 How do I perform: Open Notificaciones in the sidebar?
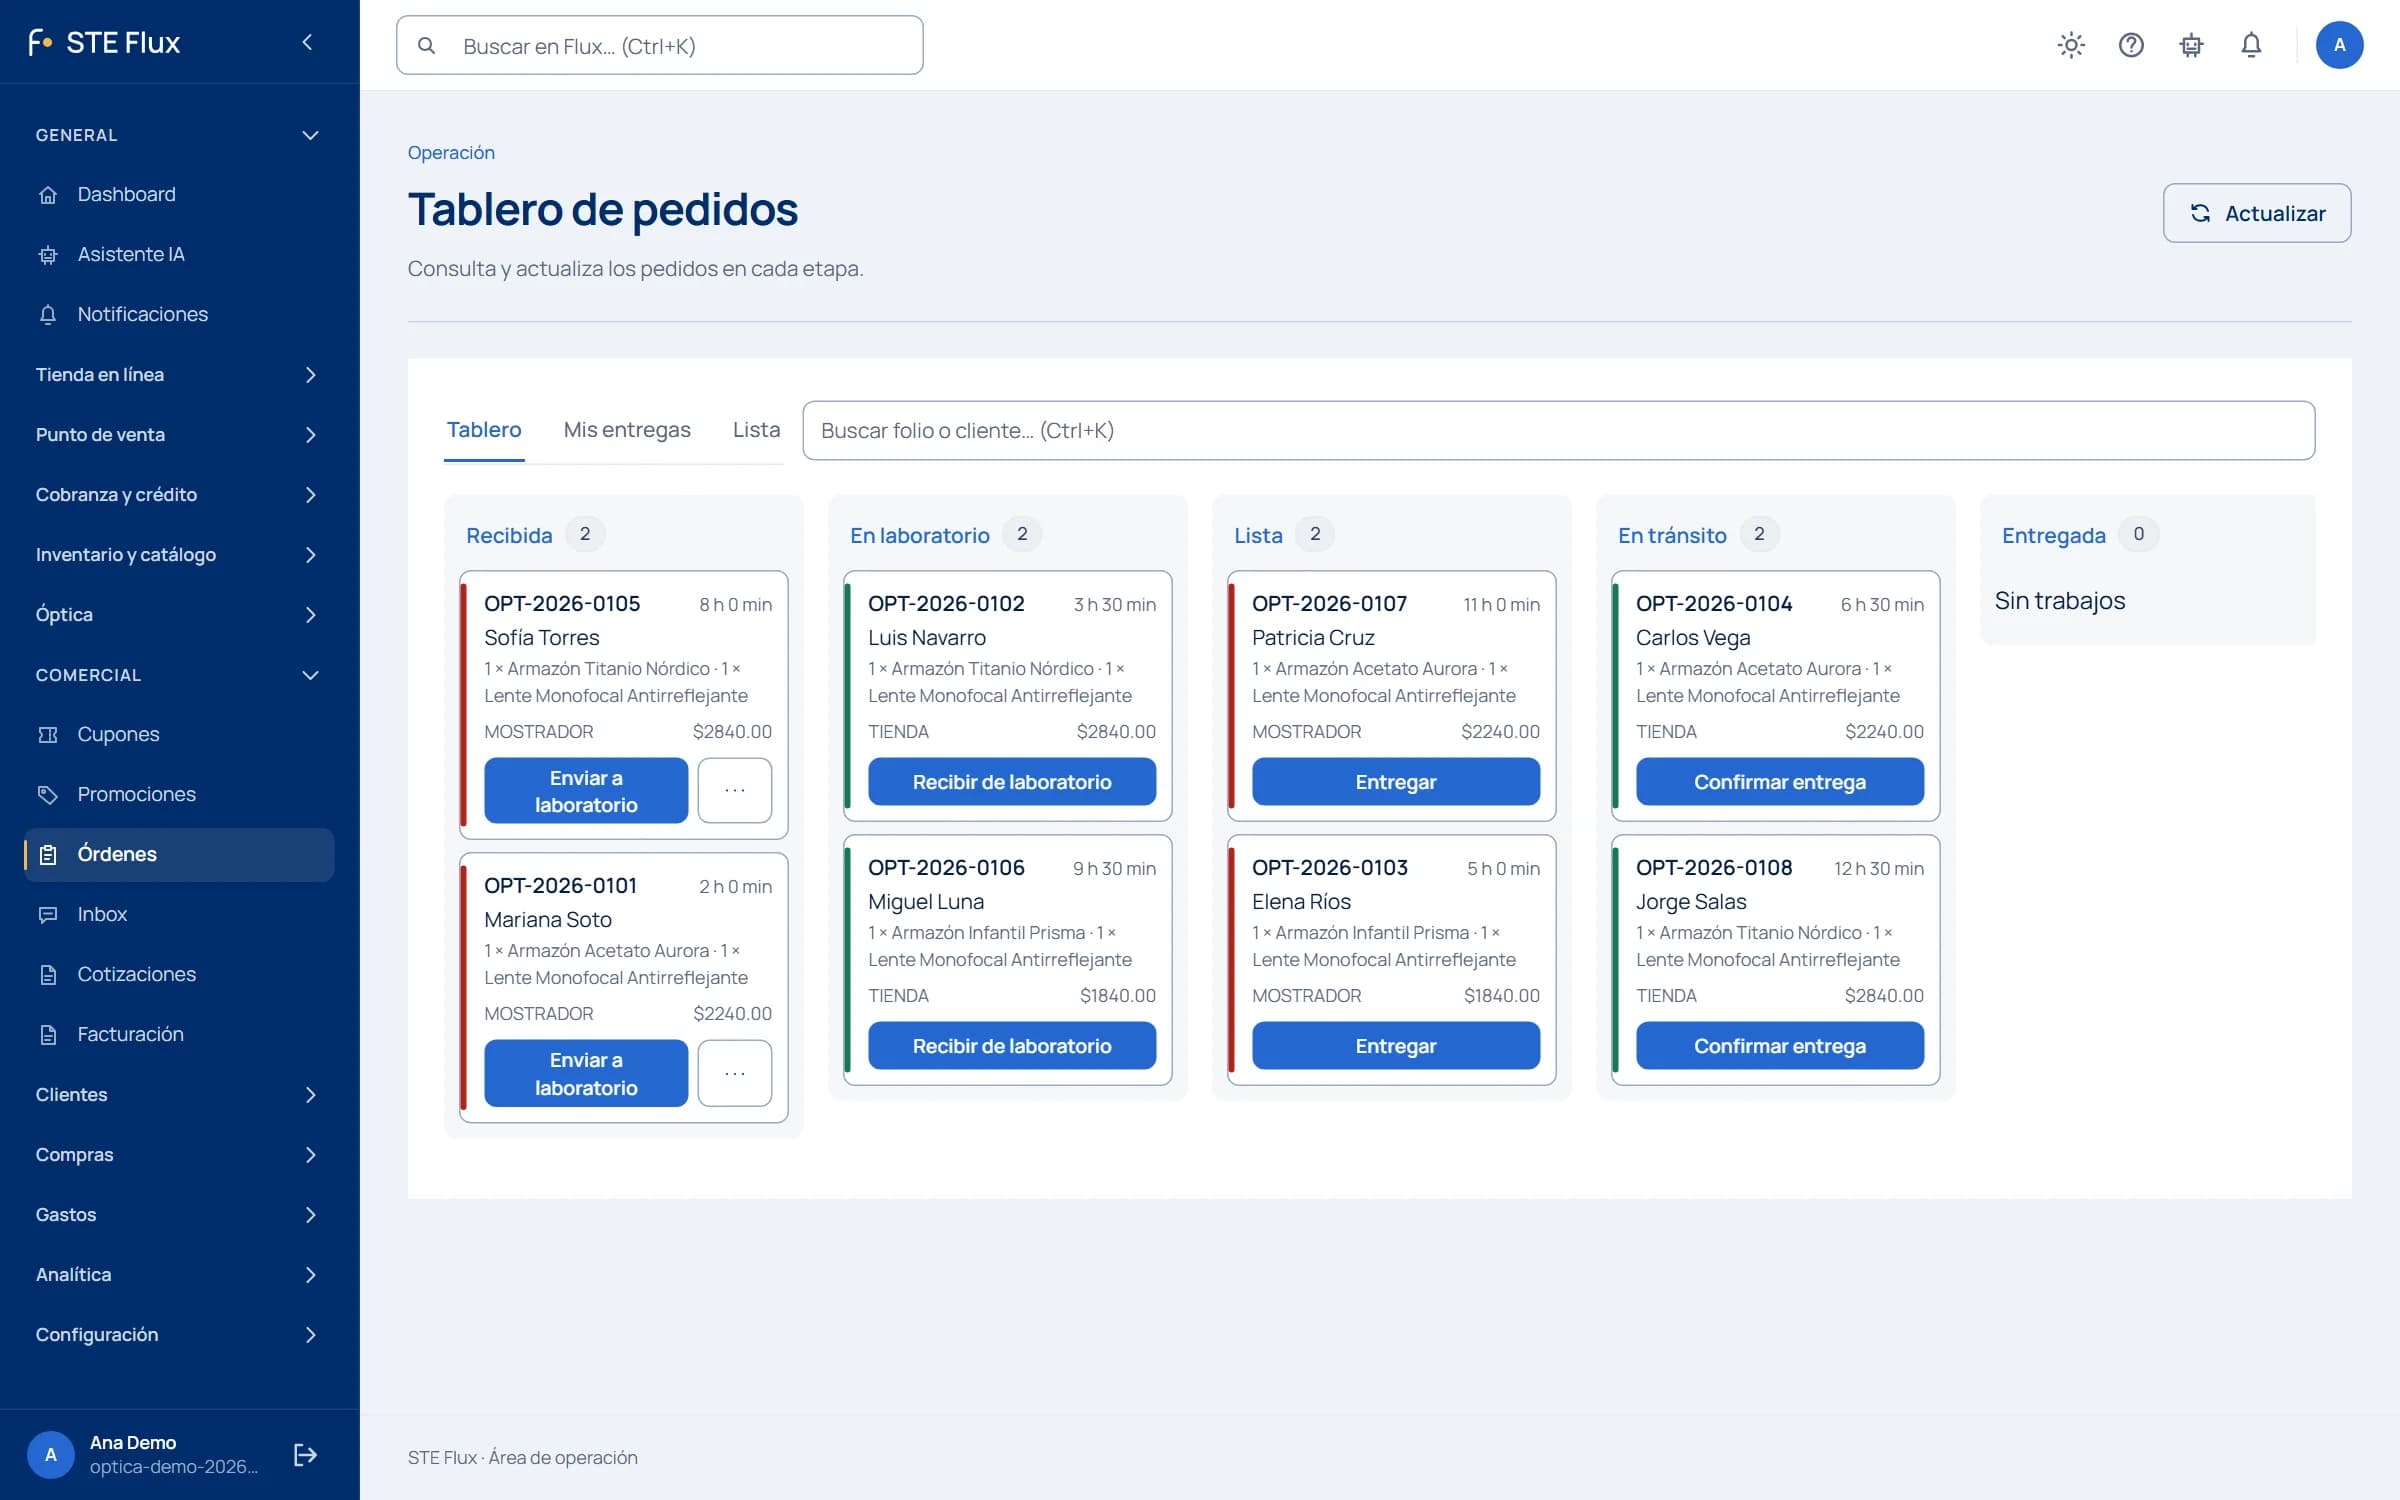[x=179, y=314]
